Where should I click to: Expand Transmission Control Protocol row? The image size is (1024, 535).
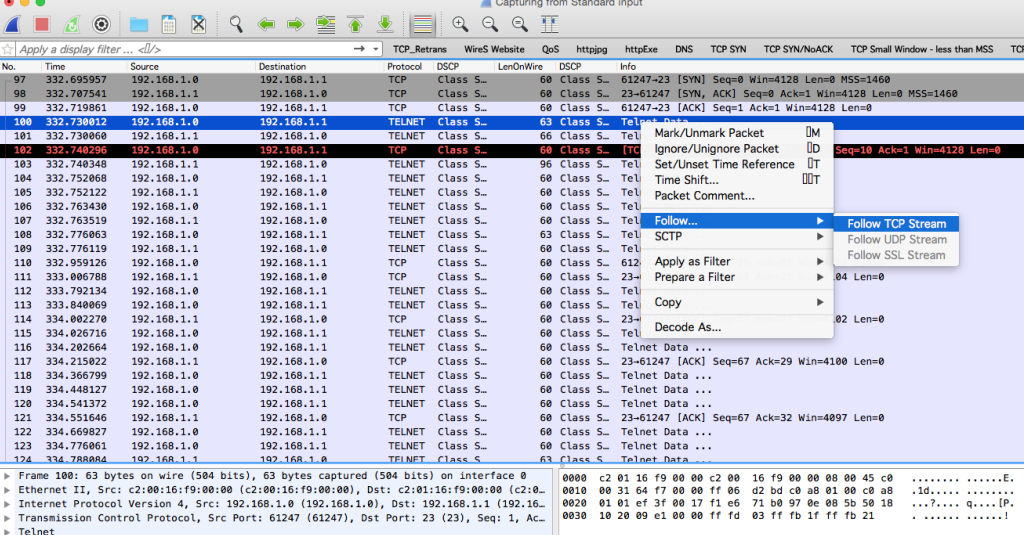7,518
